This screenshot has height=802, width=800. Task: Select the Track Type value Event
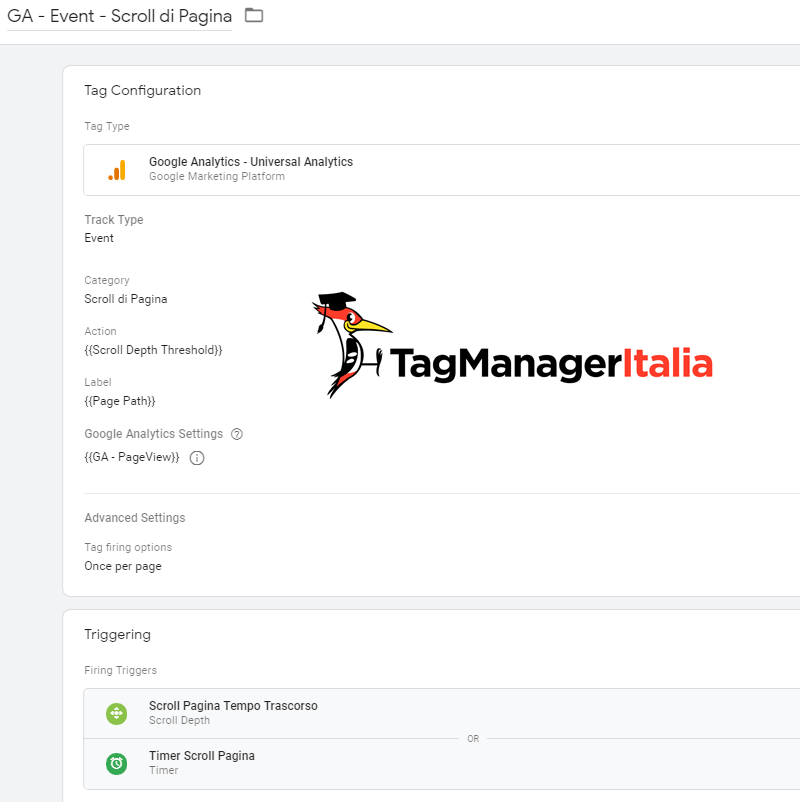(99, 238)
